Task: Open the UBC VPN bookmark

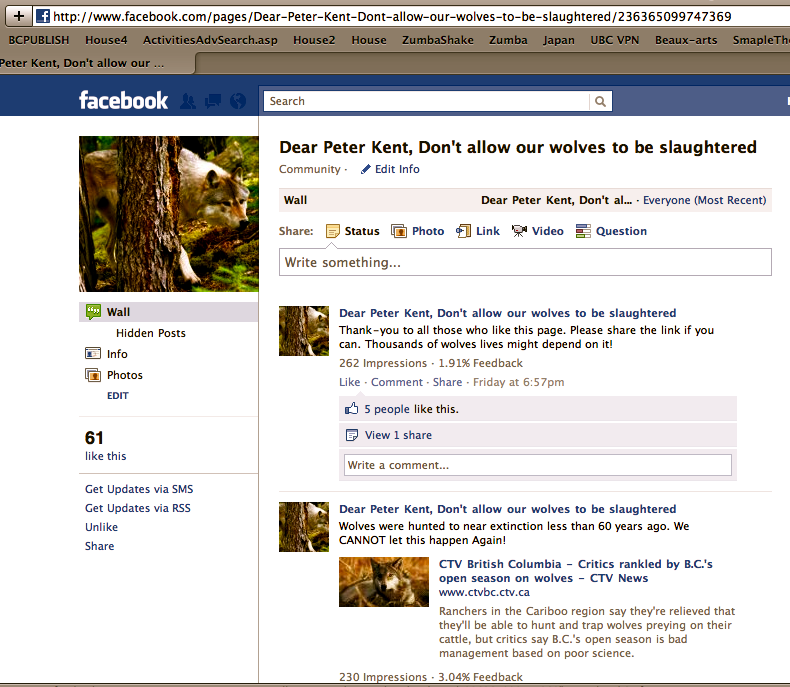Action: pos(614,40)
